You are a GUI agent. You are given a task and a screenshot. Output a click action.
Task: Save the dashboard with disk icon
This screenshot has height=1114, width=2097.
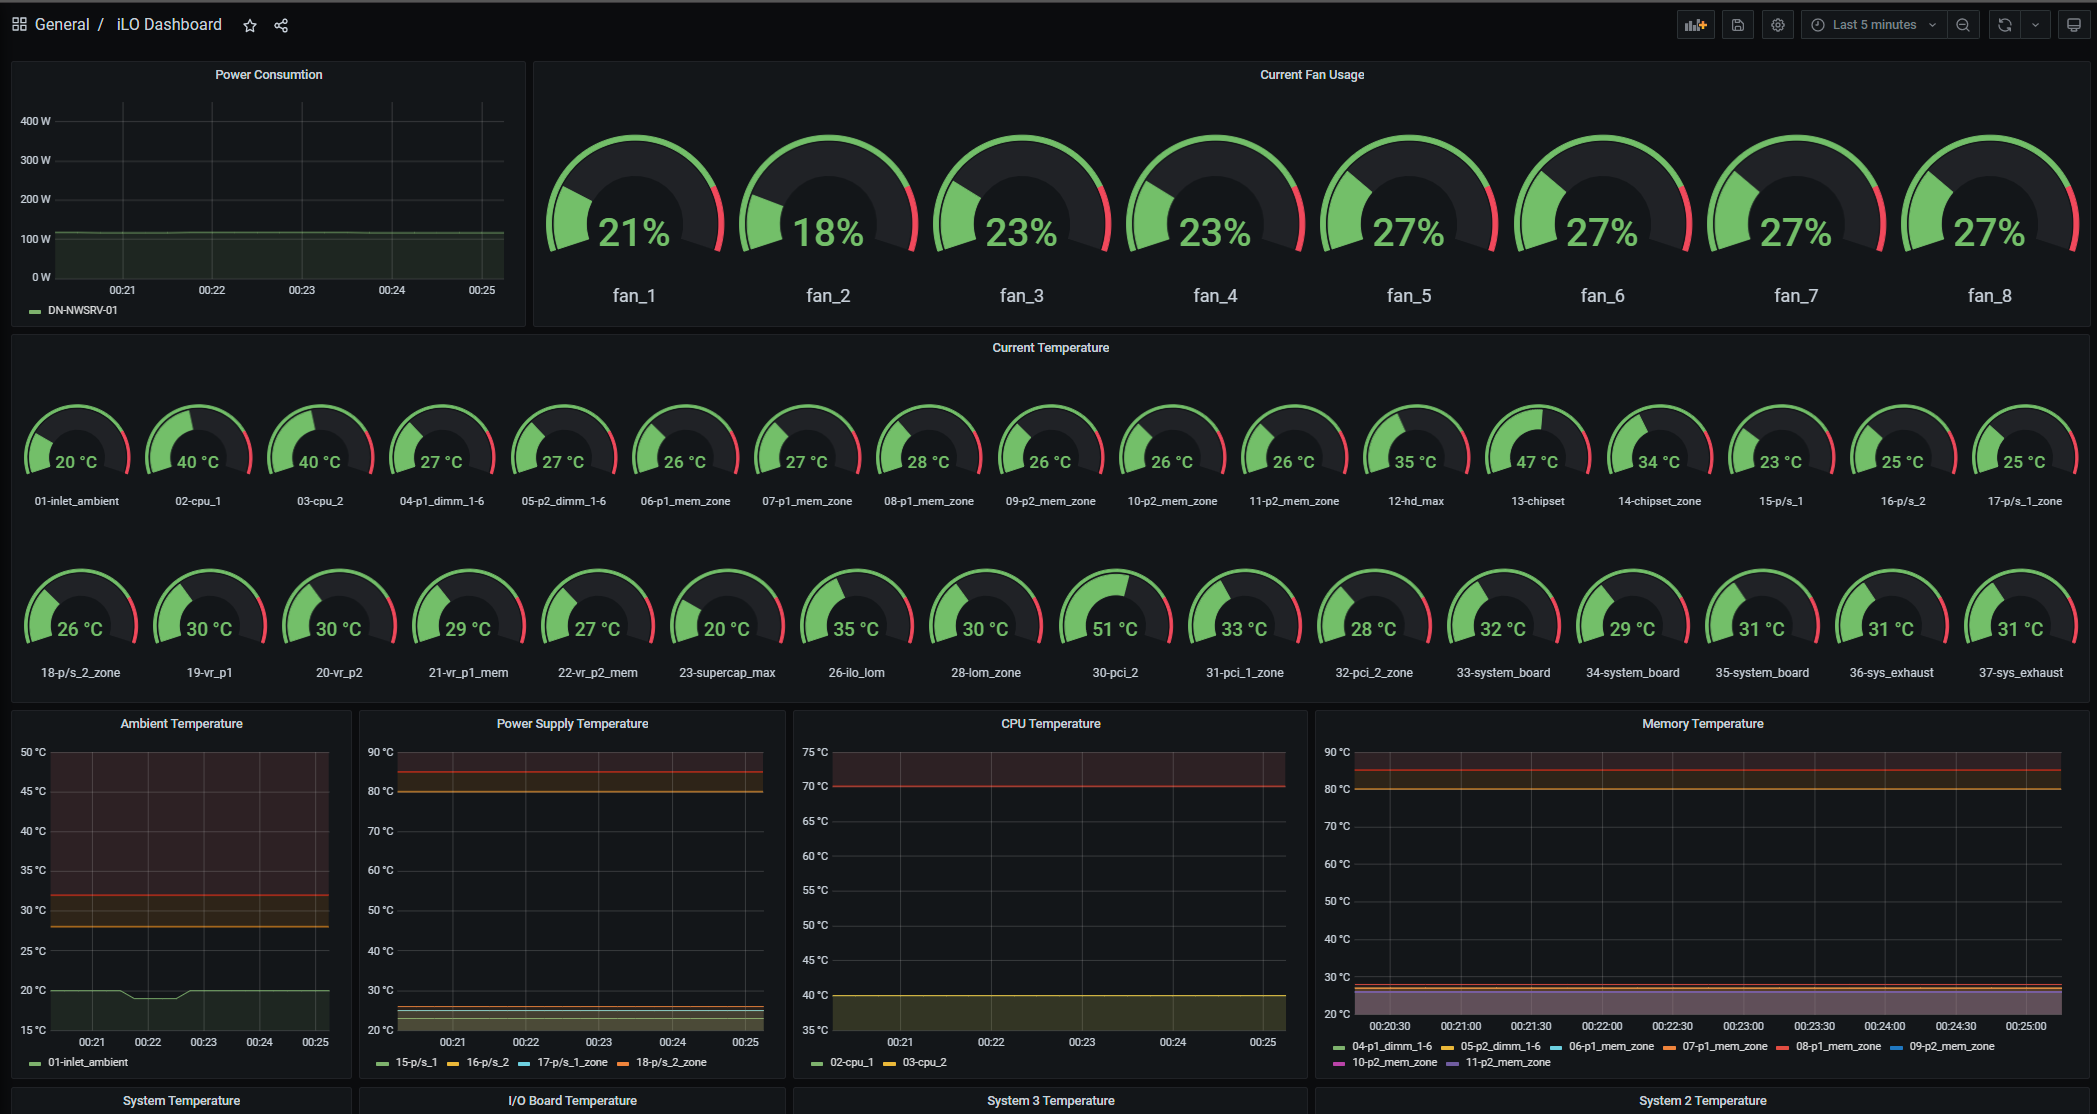1738,25
